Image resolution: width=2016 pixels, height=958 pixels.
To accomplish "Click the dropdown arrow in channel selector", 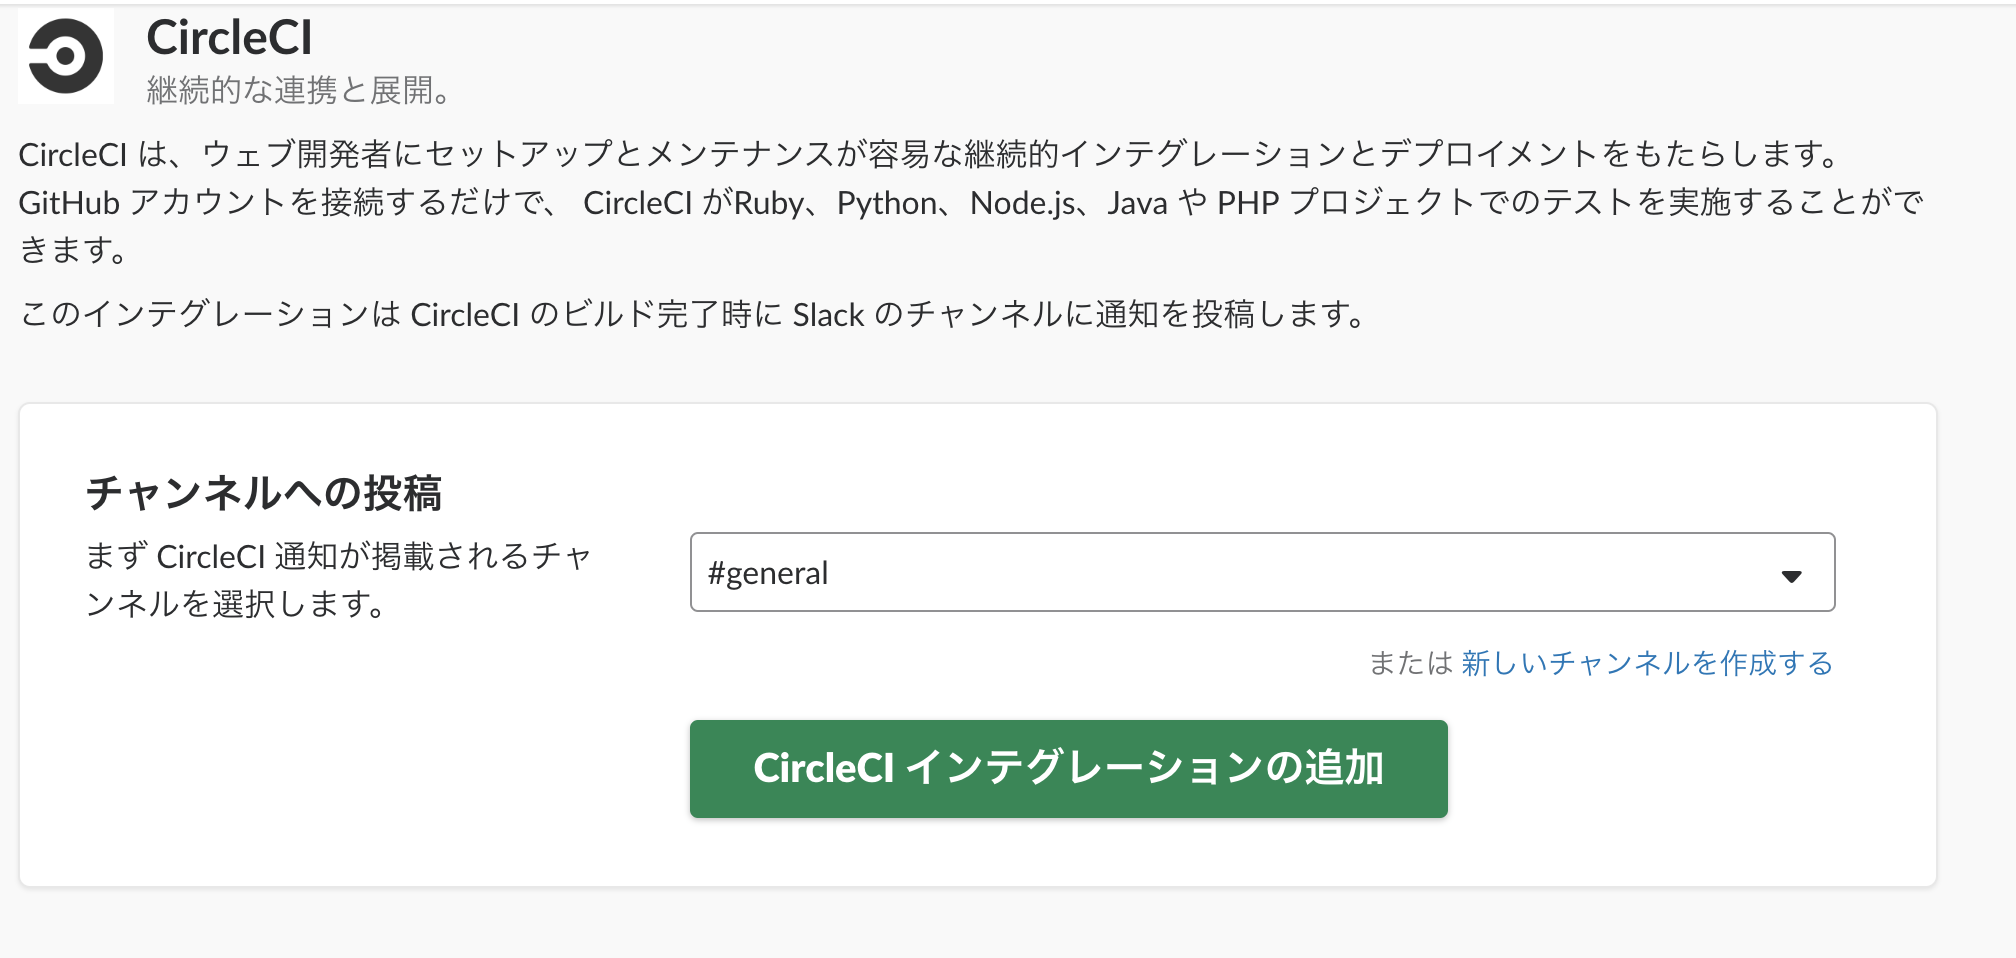I will 1791,576.
